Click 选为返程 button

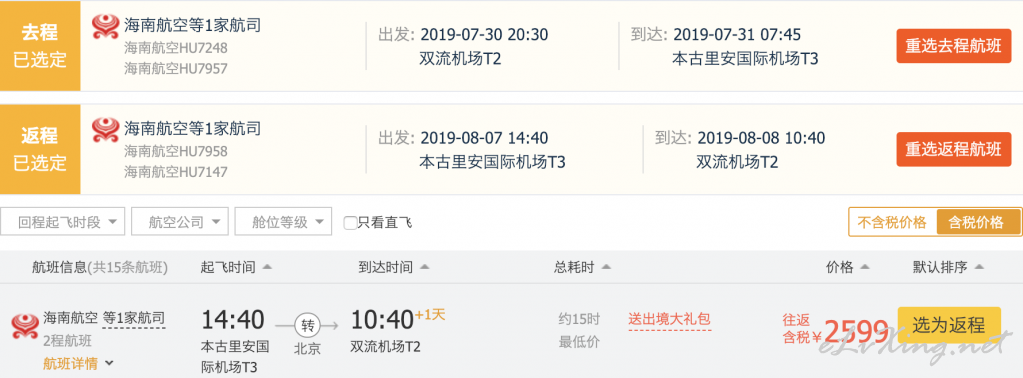coord(949,324)
